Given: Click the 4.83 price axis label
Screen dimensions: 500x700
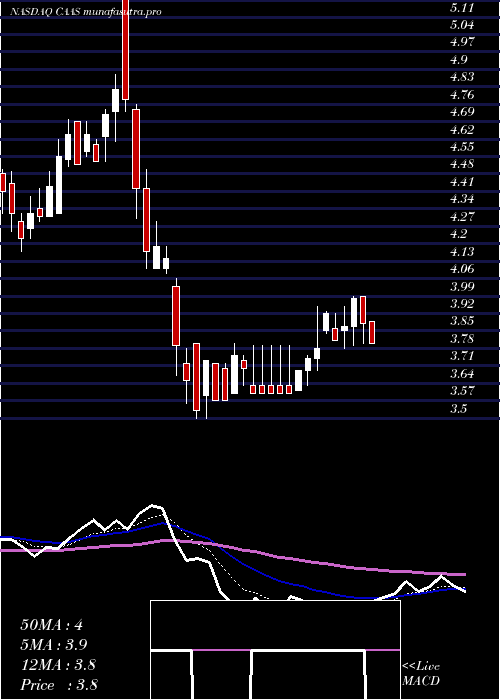Looking at the screenshot, I should (x=462, y=77).
